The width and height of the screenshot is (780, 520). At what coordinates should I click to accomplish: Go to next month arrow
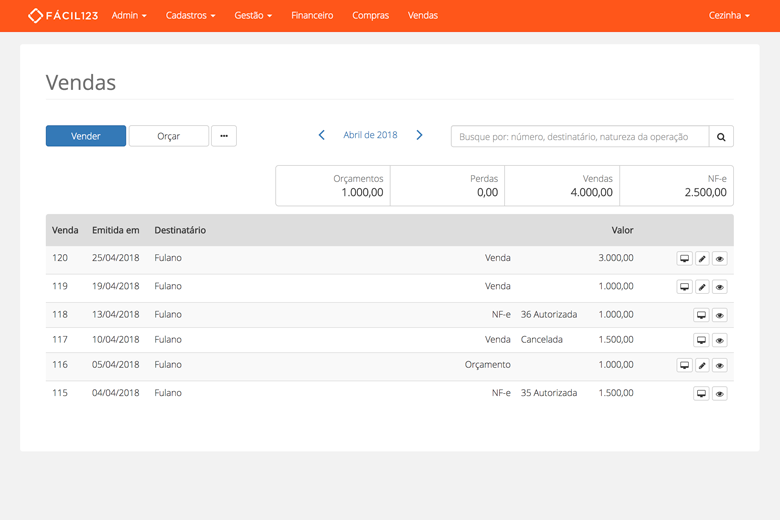click(x=419, y=135)
